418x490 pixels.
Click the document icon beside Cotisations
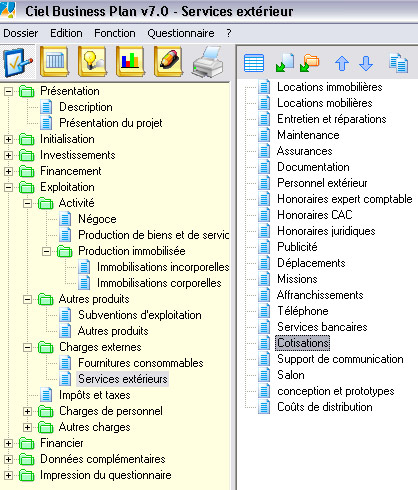(264, 343)
